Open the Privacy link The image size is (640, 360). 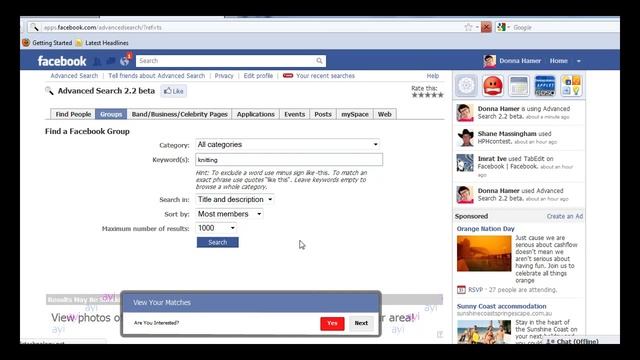pyautogui.click(x=224, y=76)
